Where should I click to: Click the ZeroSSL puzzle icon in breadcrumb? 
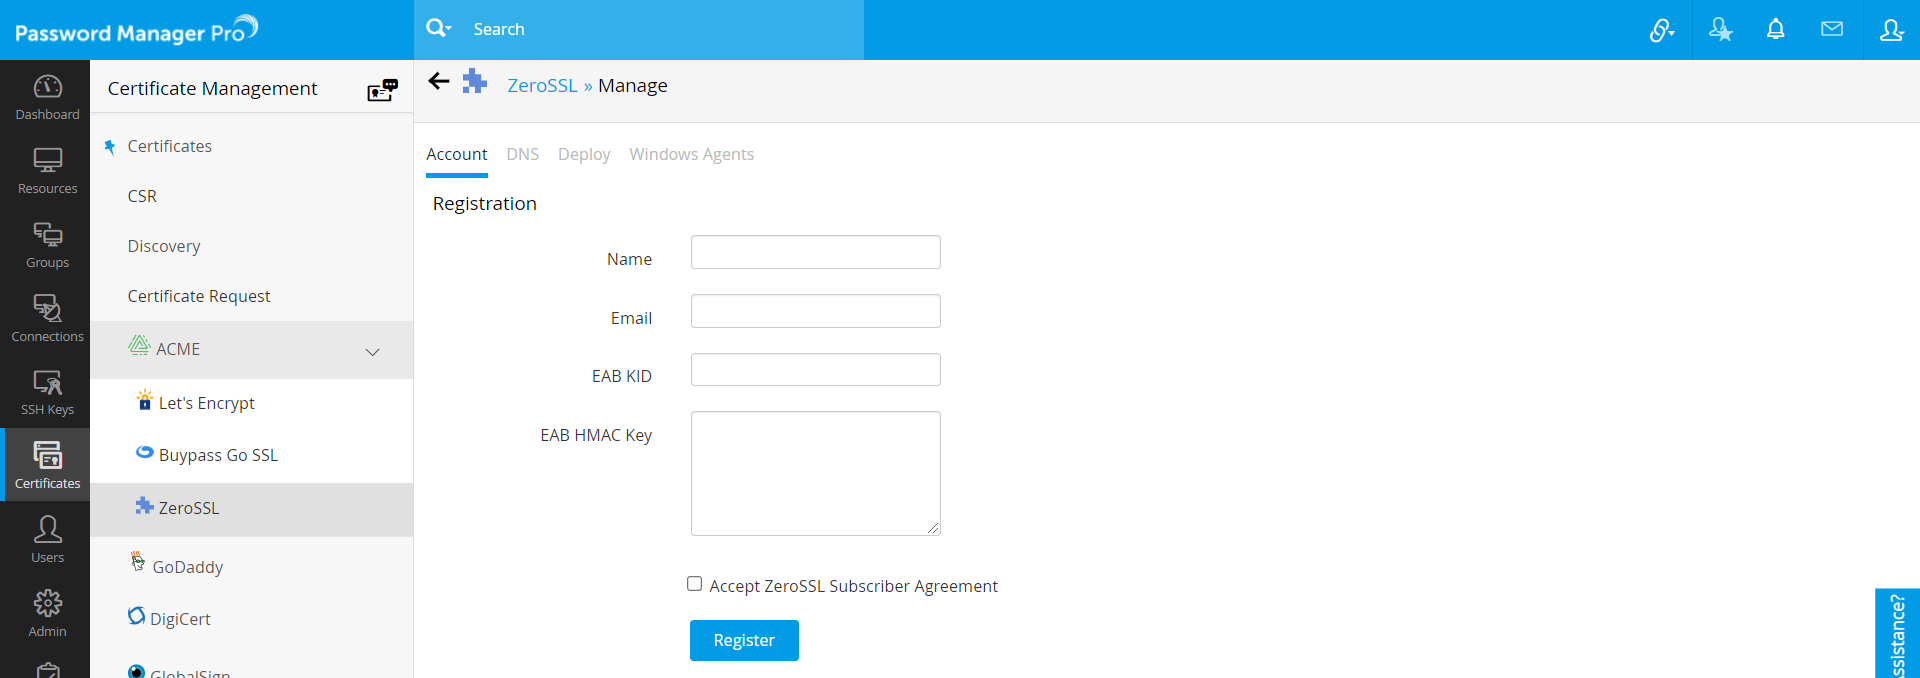pyautogui.click(x=475, y=81)
